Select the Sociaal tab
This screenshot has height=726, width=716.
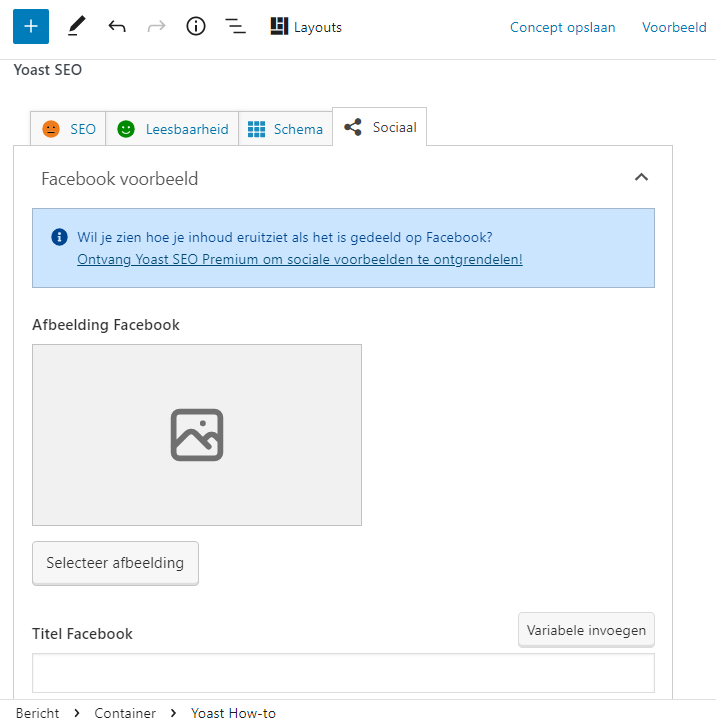coord(380,127)
